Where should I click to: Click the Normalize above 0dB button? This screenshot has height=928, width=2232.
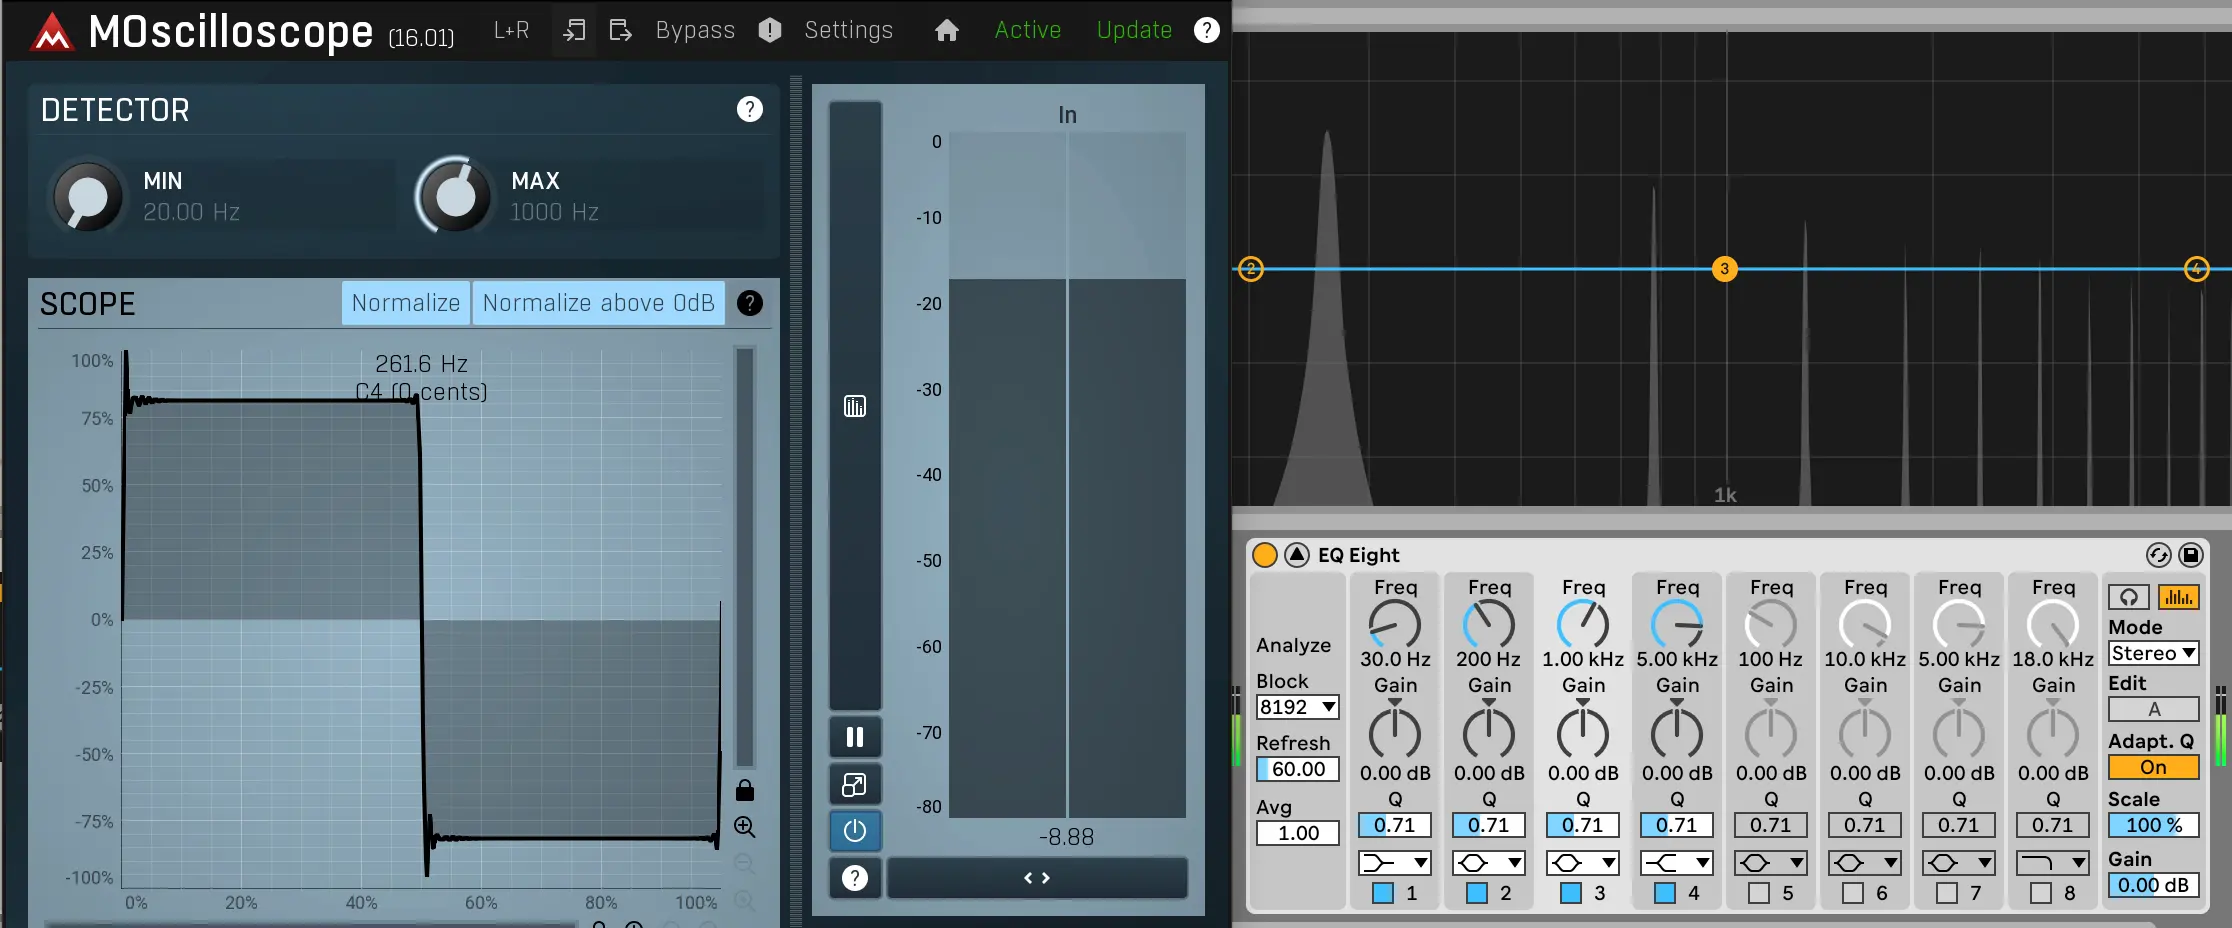(x=597, y=302)
